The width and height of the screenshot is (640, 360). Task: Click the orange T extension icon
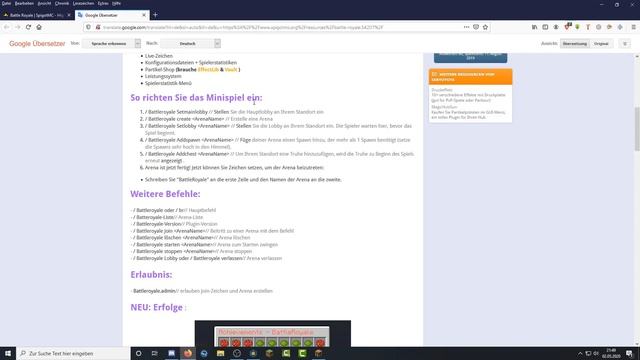click(x=588, y=27)
